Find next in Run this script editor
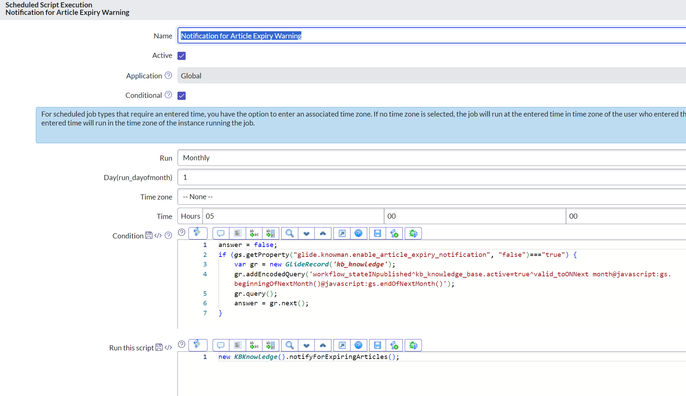686x396 pixels. click(306, 346)
